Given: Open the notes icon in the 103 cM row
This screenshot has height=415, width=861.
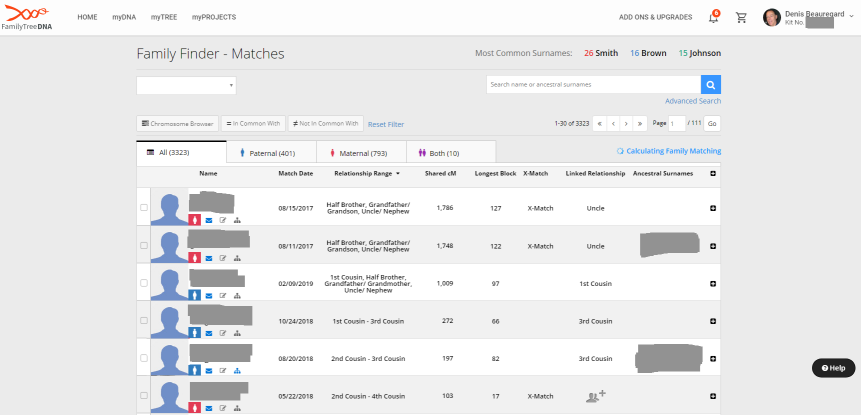Looking at the screenshot, I should pyautogui.click(x=223, y=408).
